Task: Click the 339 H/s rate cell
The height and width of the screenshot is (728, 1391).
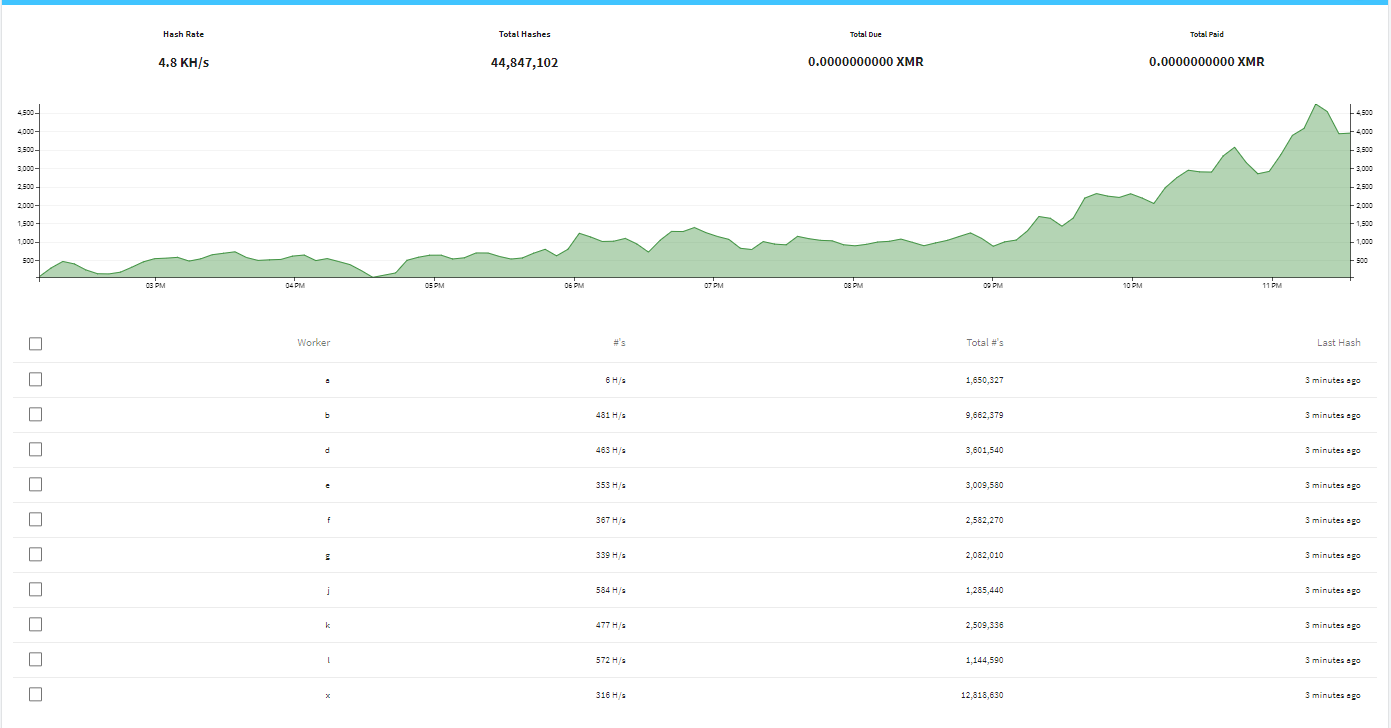Action: [611, 555]
